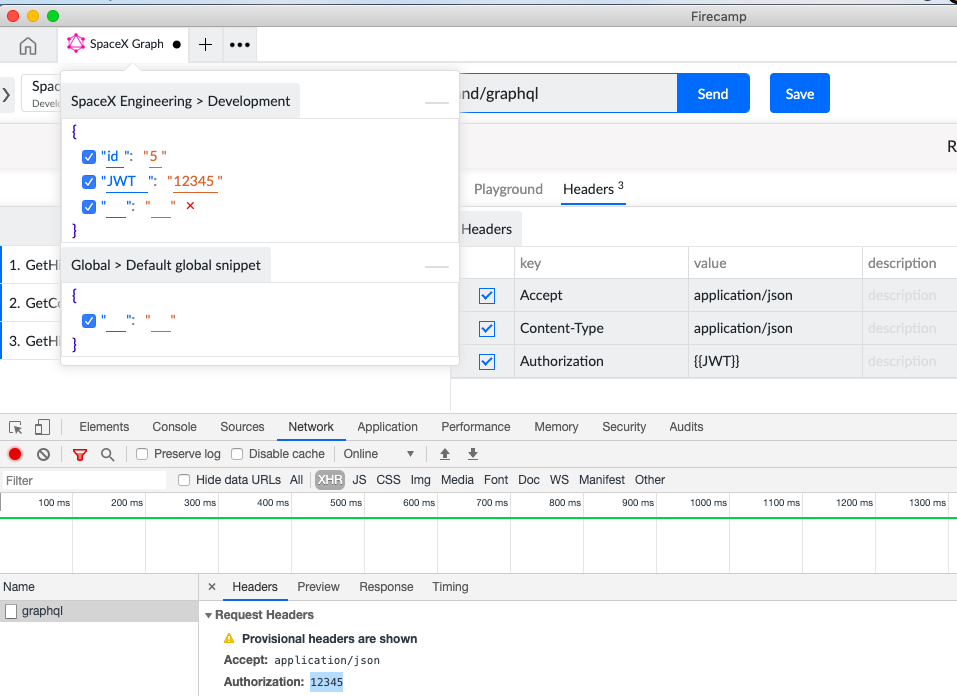Disable the Accept header checkbox
The image size is (957, 696).
pos(487,296)
